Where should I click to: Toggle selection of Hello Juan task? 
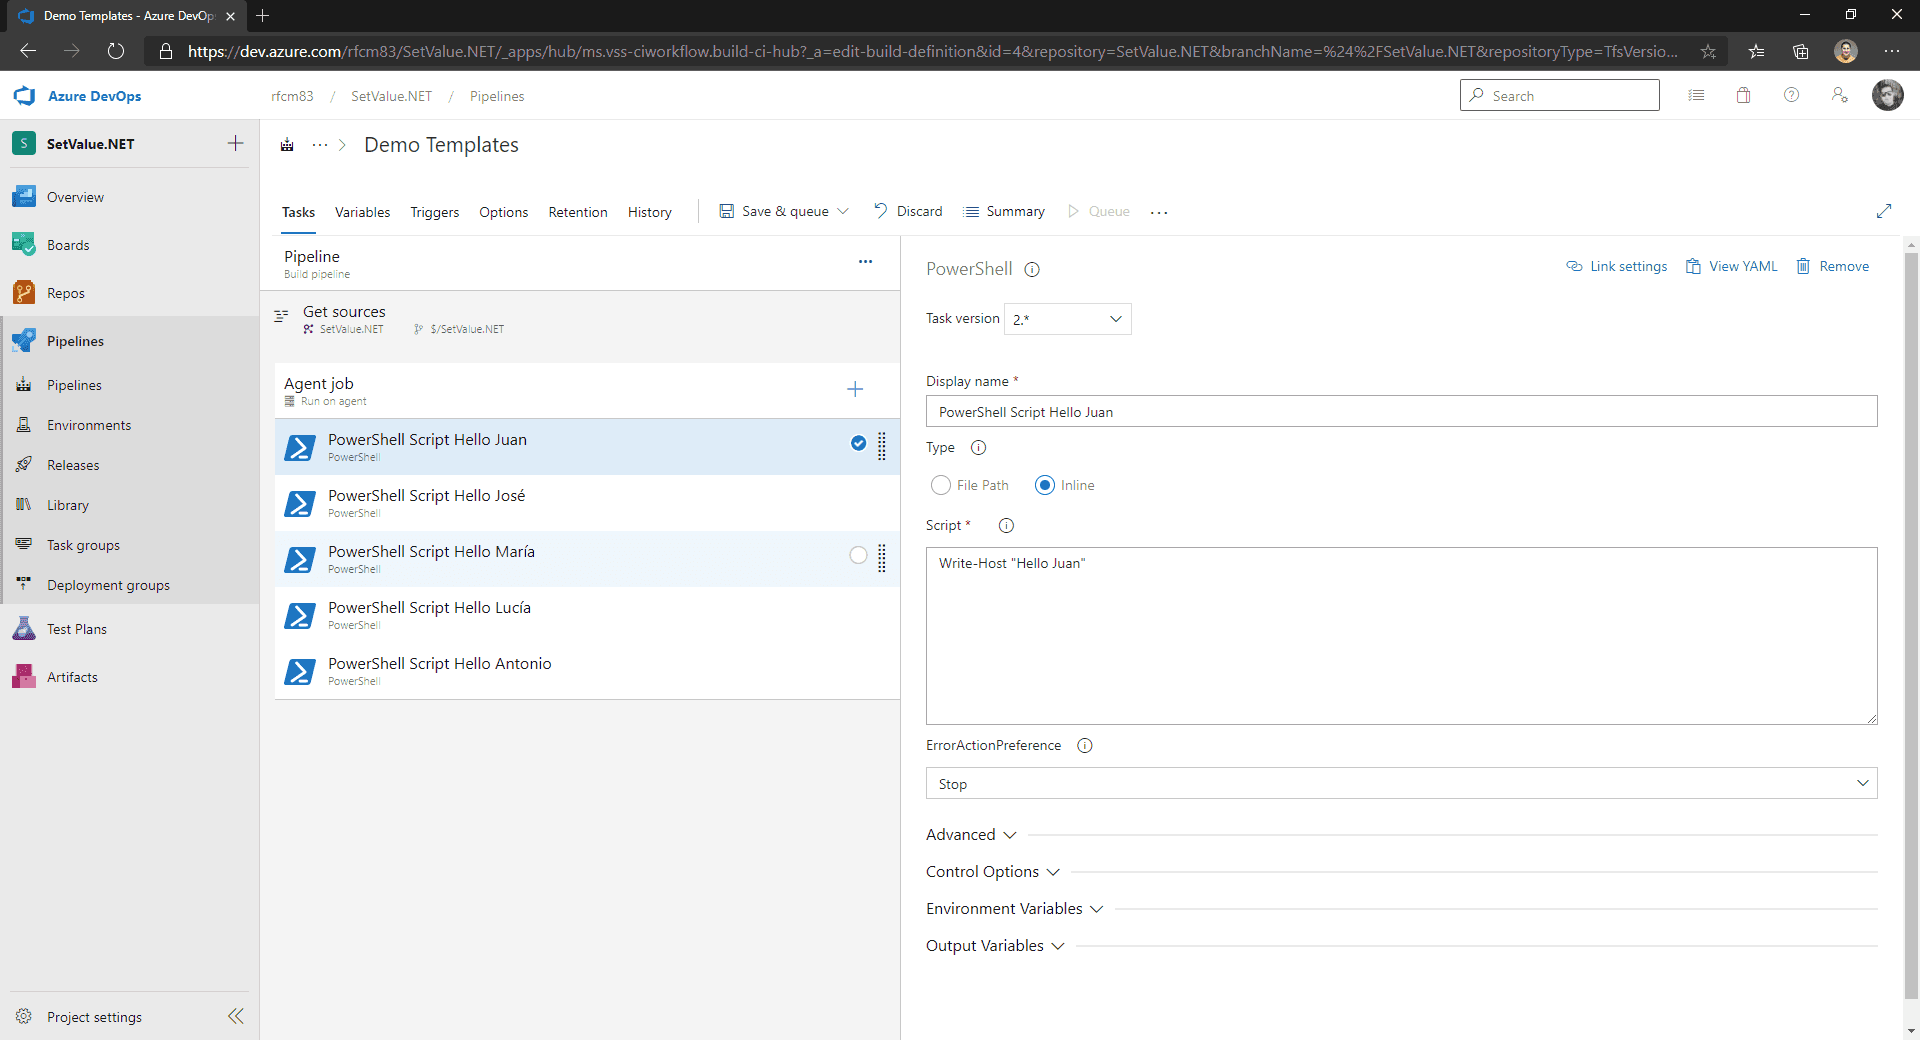[858, 443]
